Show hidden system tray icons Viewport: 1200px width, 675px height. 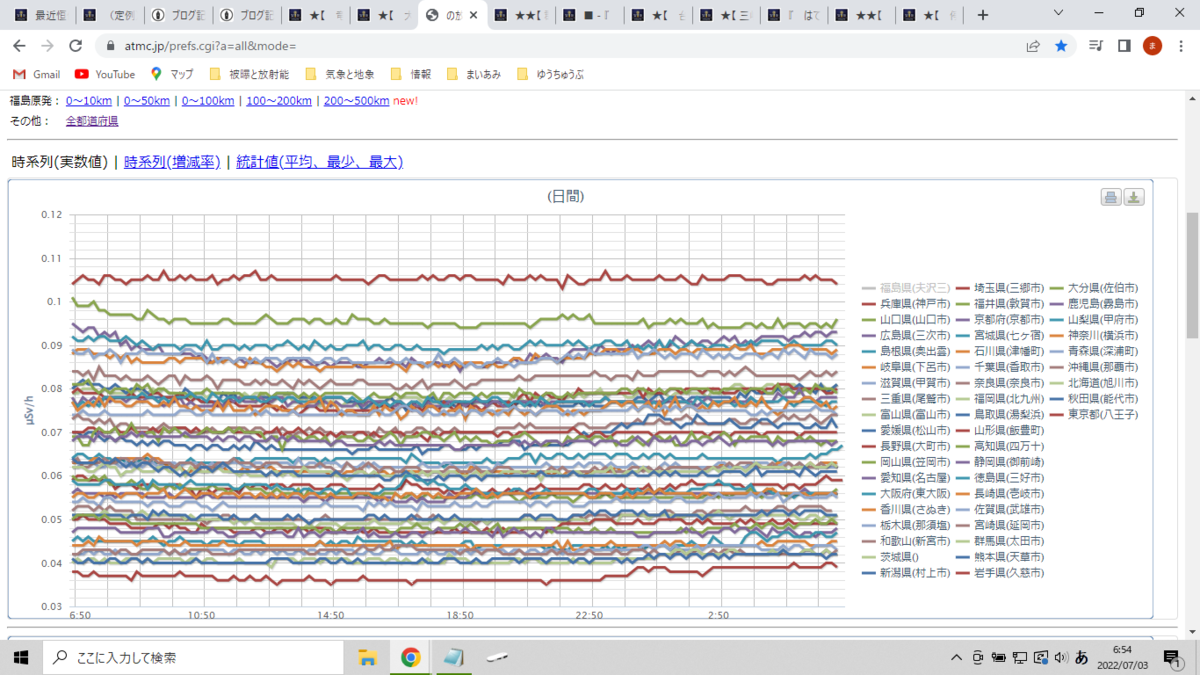(x=957, y=657)
